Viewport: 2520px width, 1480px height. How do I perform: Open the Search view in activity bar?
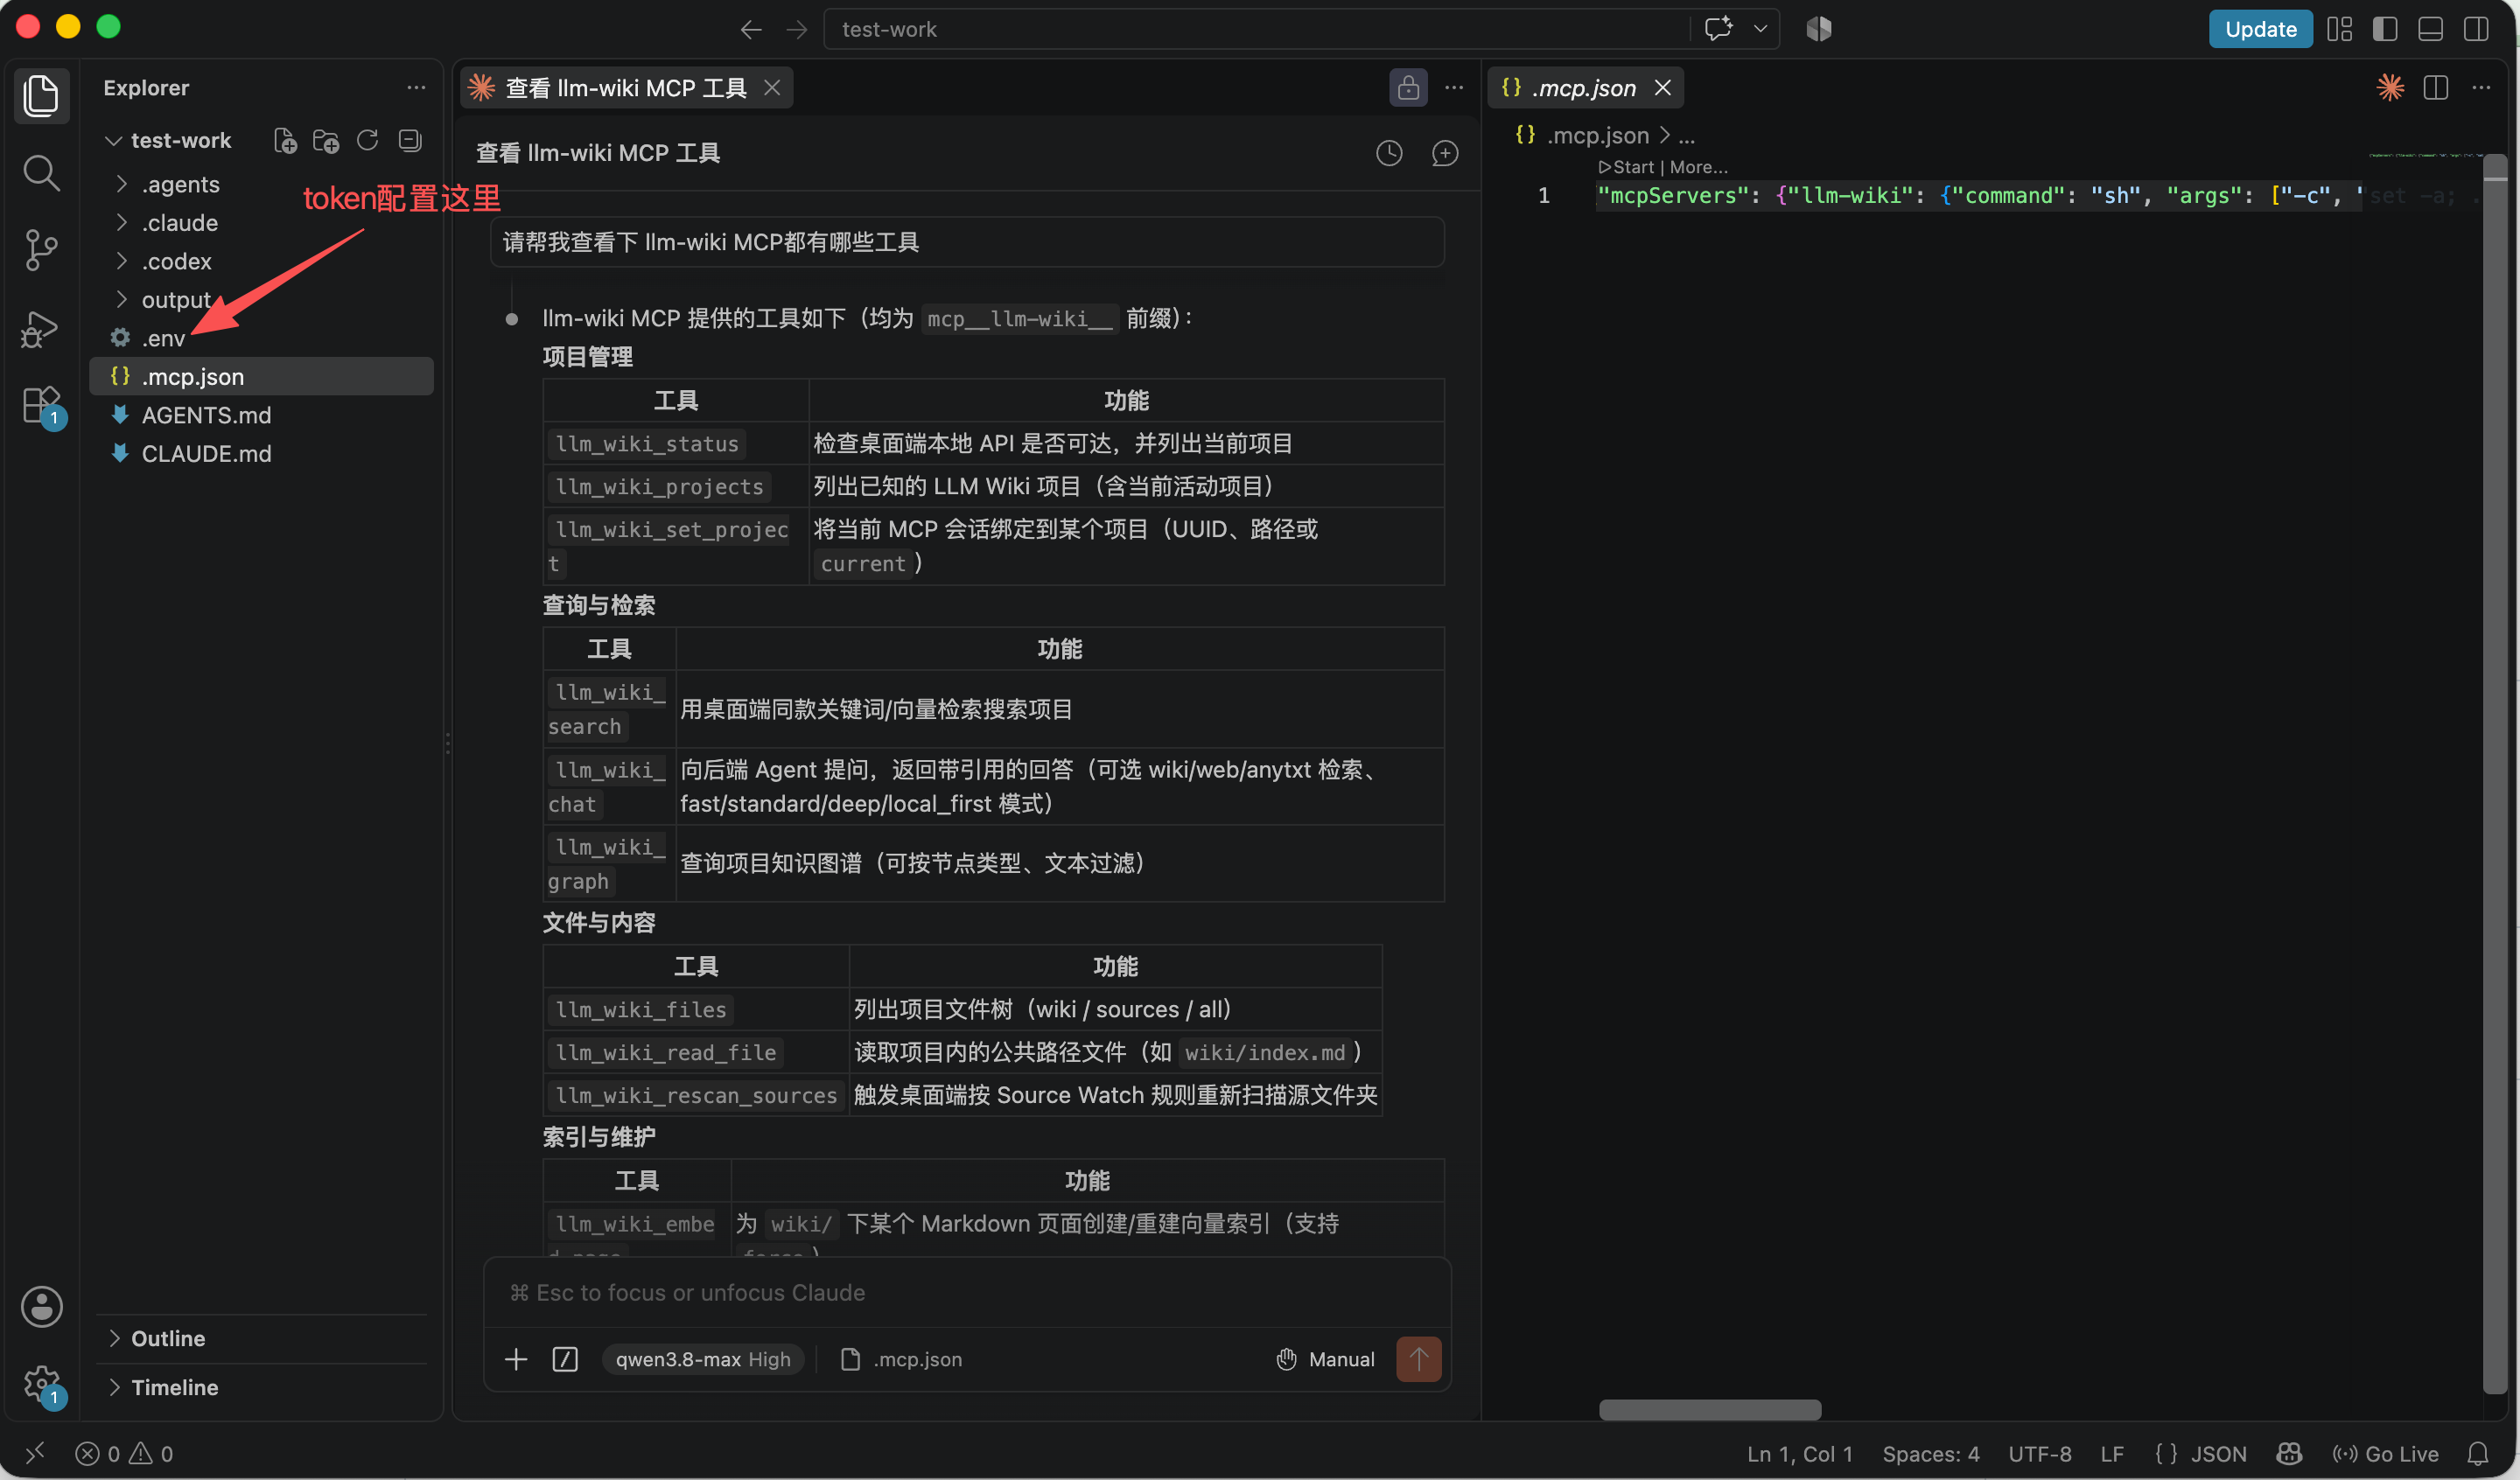(x=41, y=173)
